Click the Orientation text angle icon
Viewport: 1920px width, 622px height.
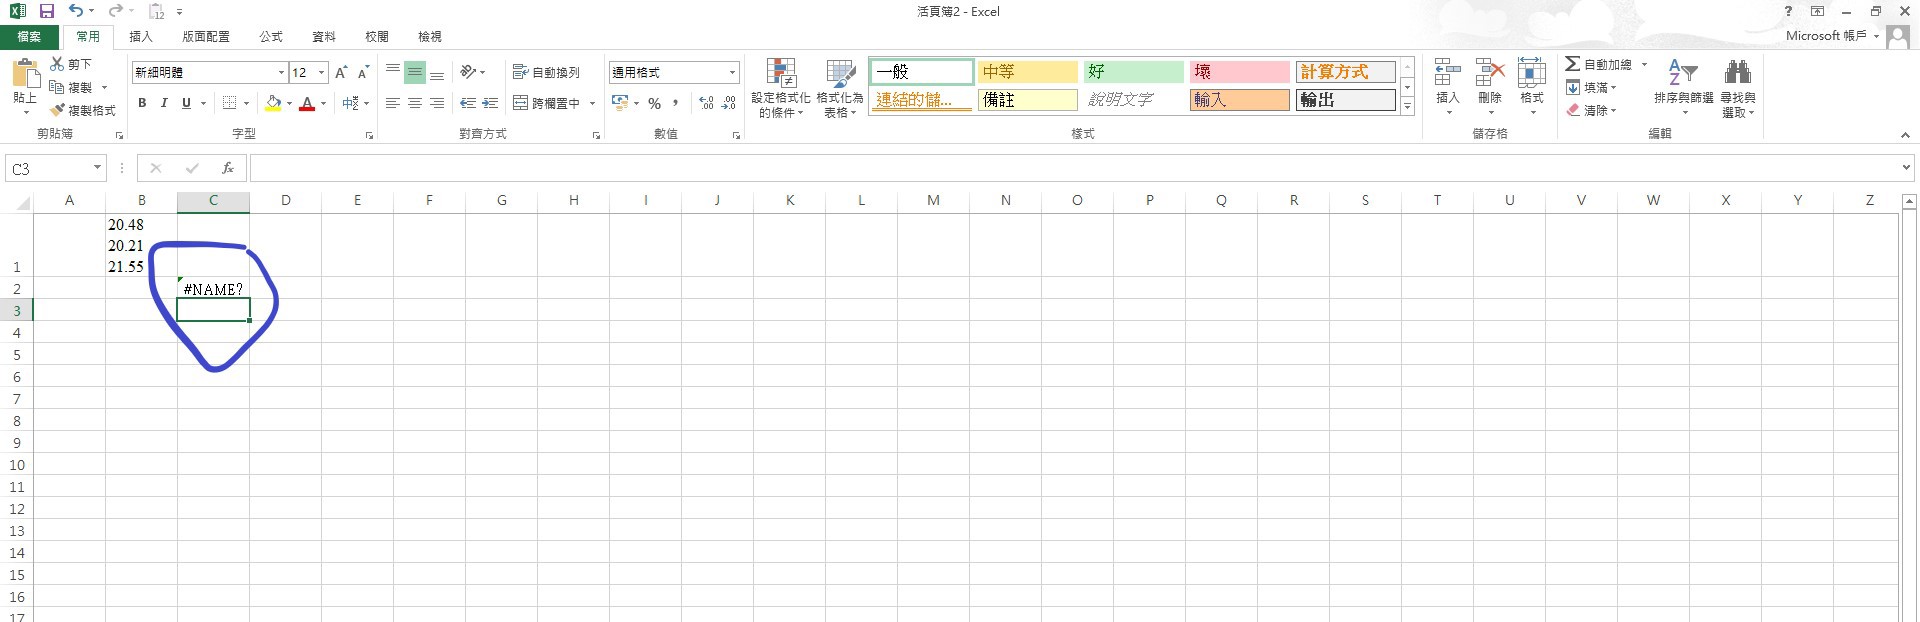(x=468, y=72)
